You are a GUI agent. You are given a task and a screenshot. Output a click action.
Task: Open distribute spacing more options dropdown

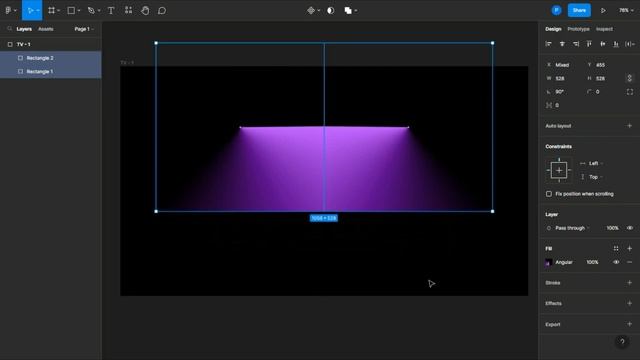point(630,44)
